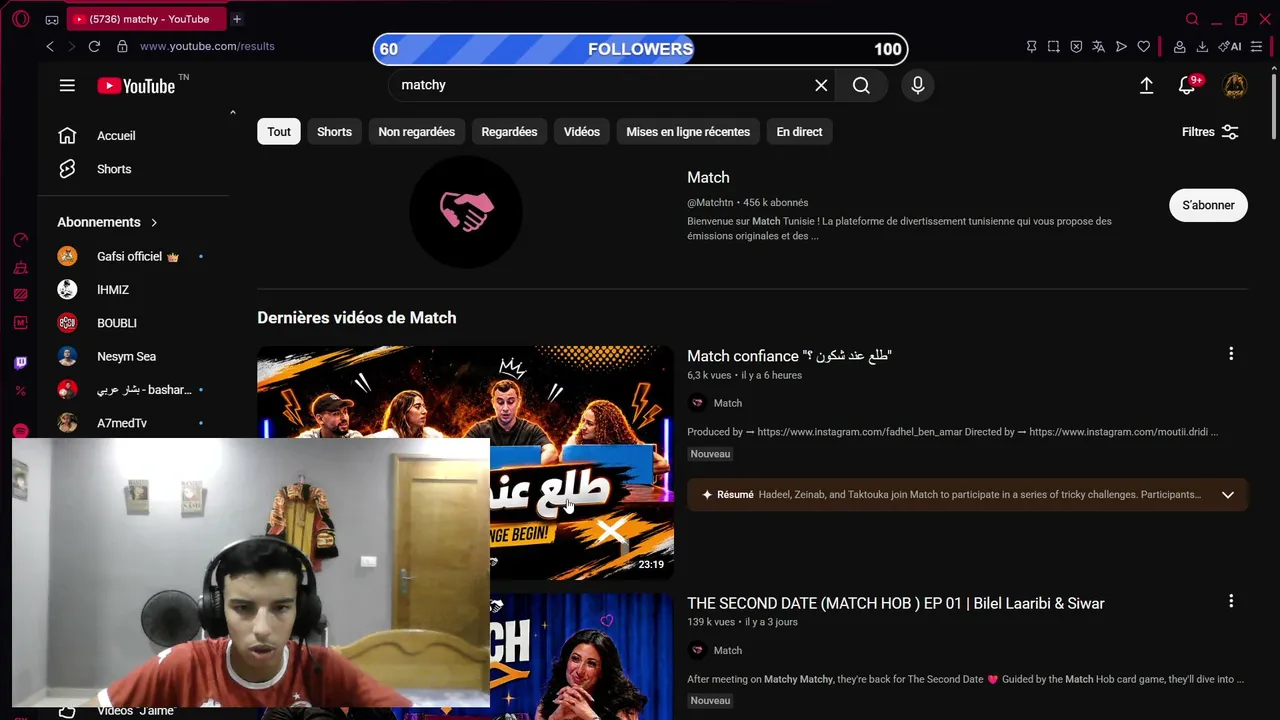Open YouTube notifications bell
Screen dimensions: 1280x720
point(1187,86)
